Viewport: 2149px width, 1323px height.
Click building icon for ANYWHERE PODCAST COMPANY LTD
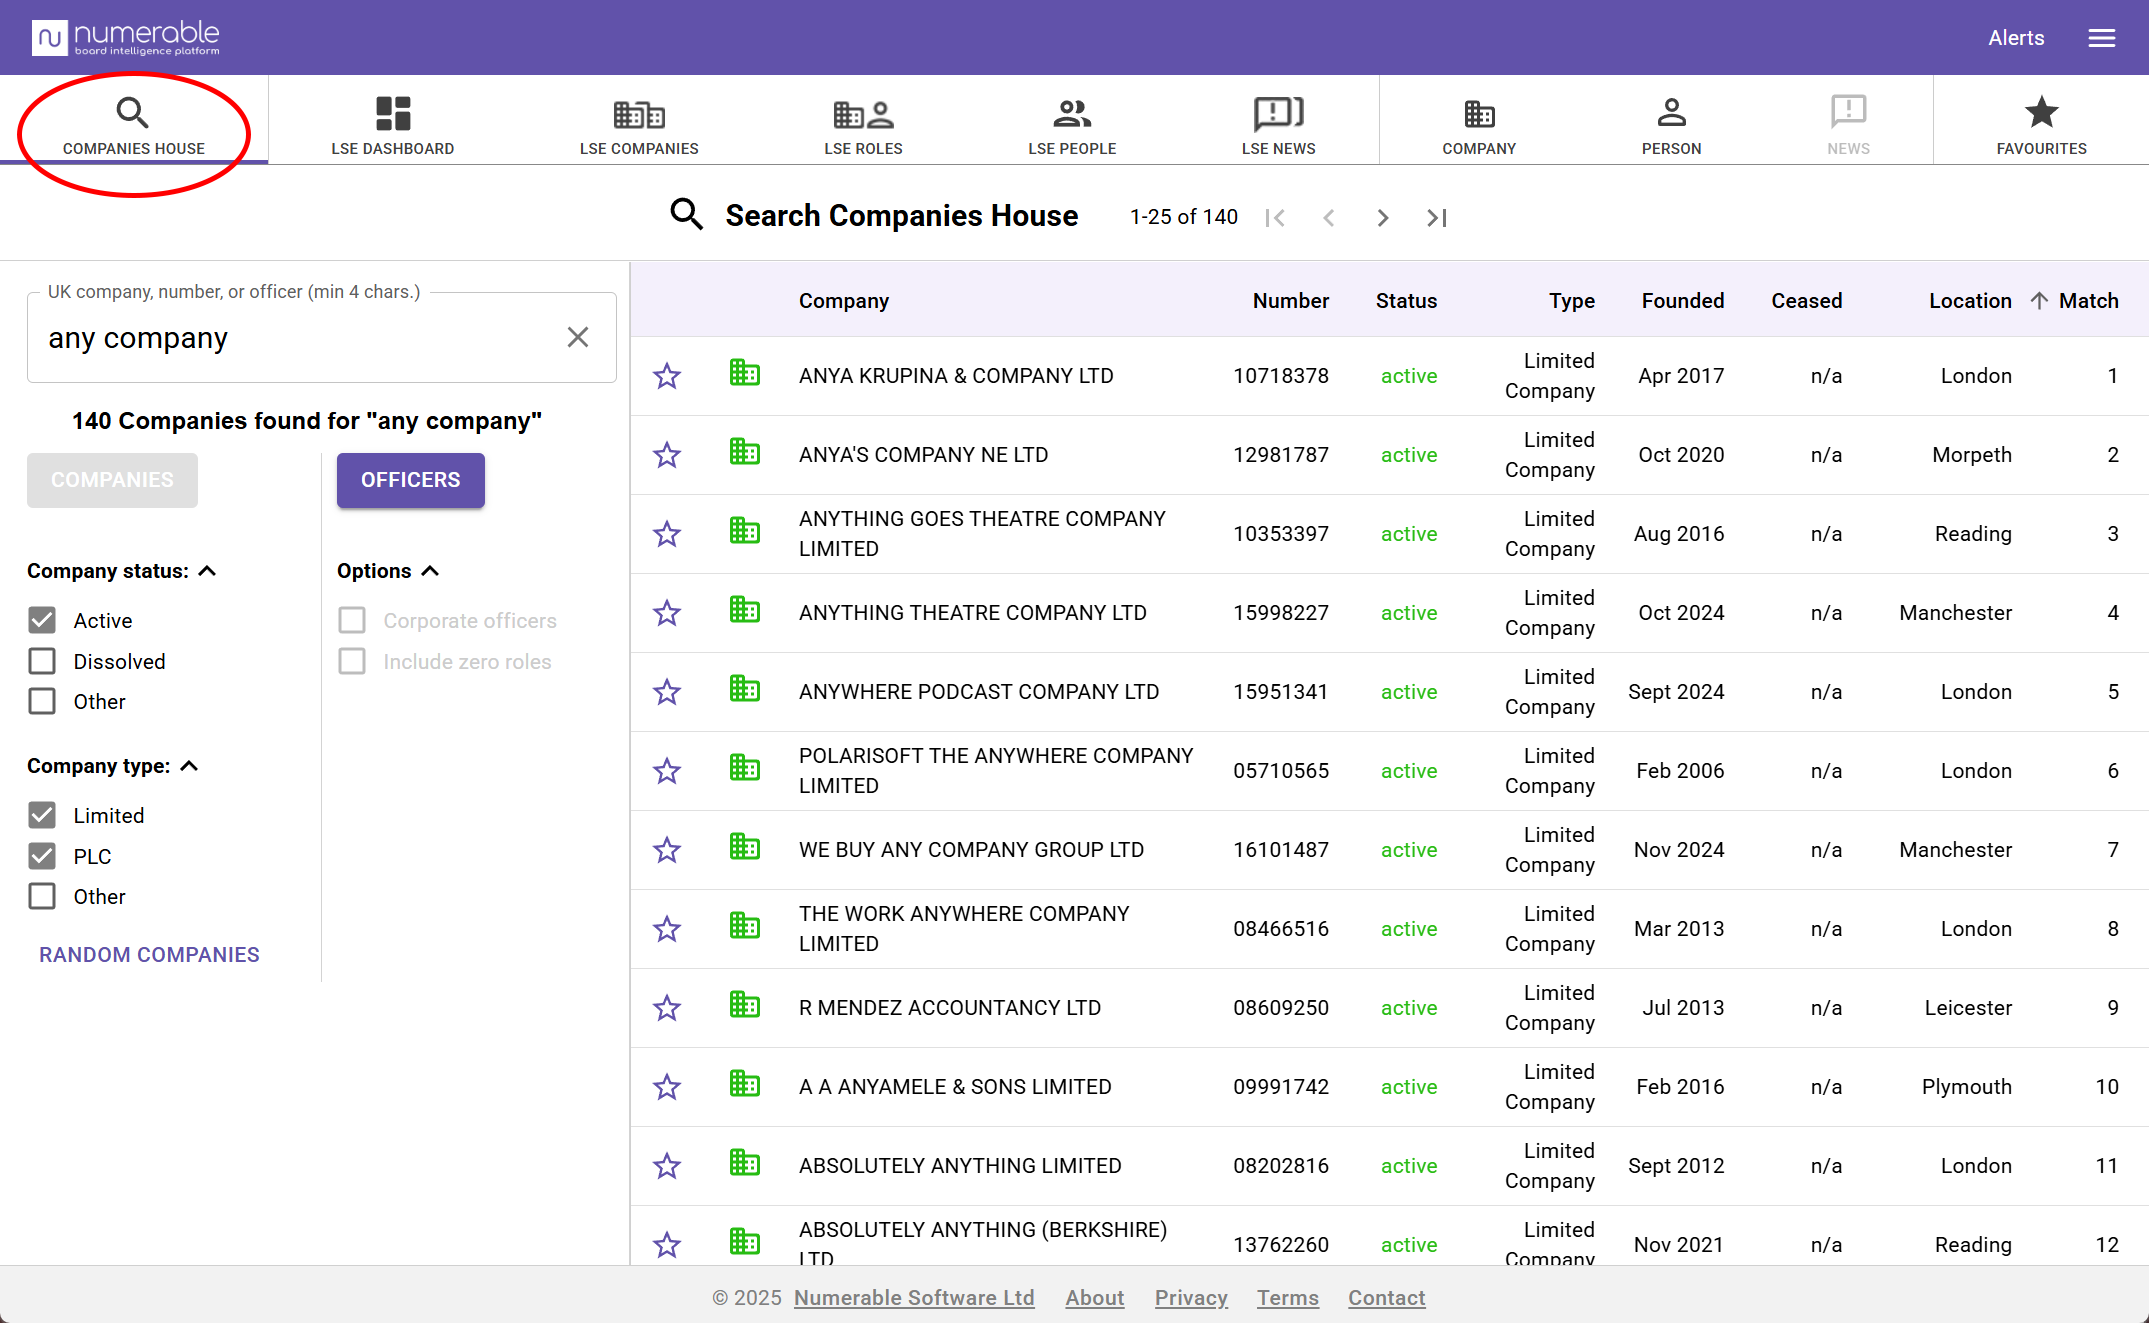pos(744,690)
